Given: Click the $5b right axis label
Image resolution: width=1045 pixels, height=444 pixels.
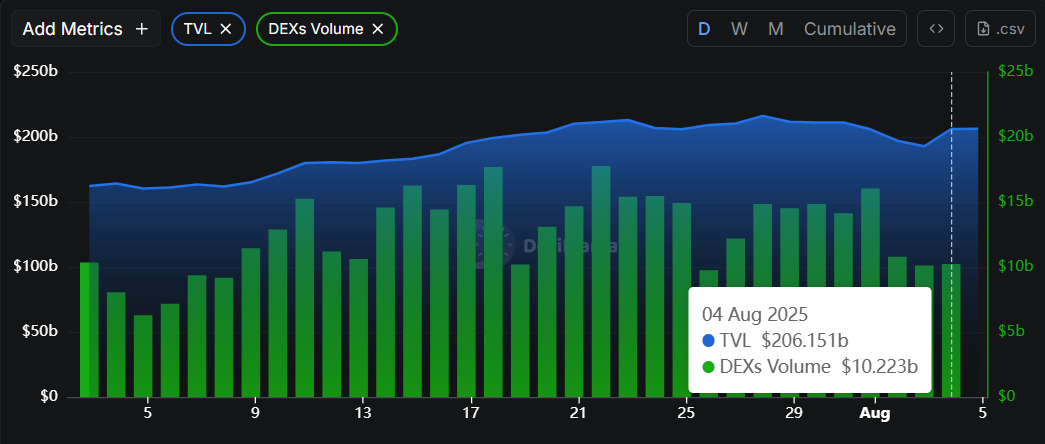Looking at the screenshot, I should click(1012, 331).
